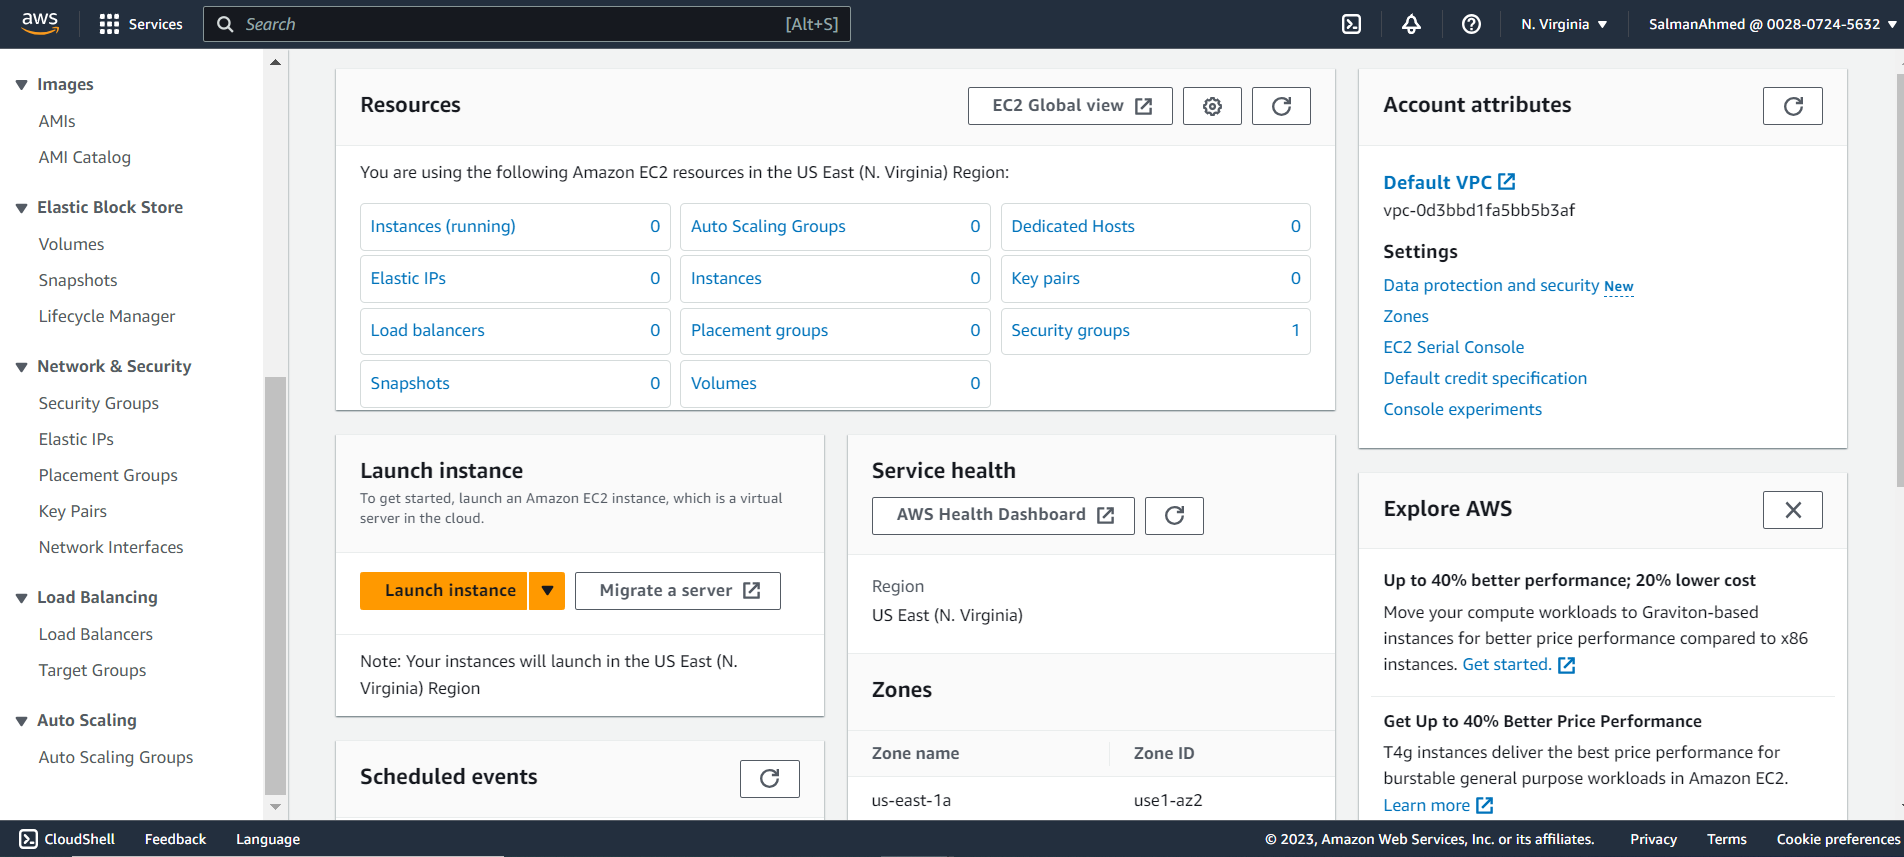
Task: Open SalmanAhmed account menu
Action: [1773, 24]
